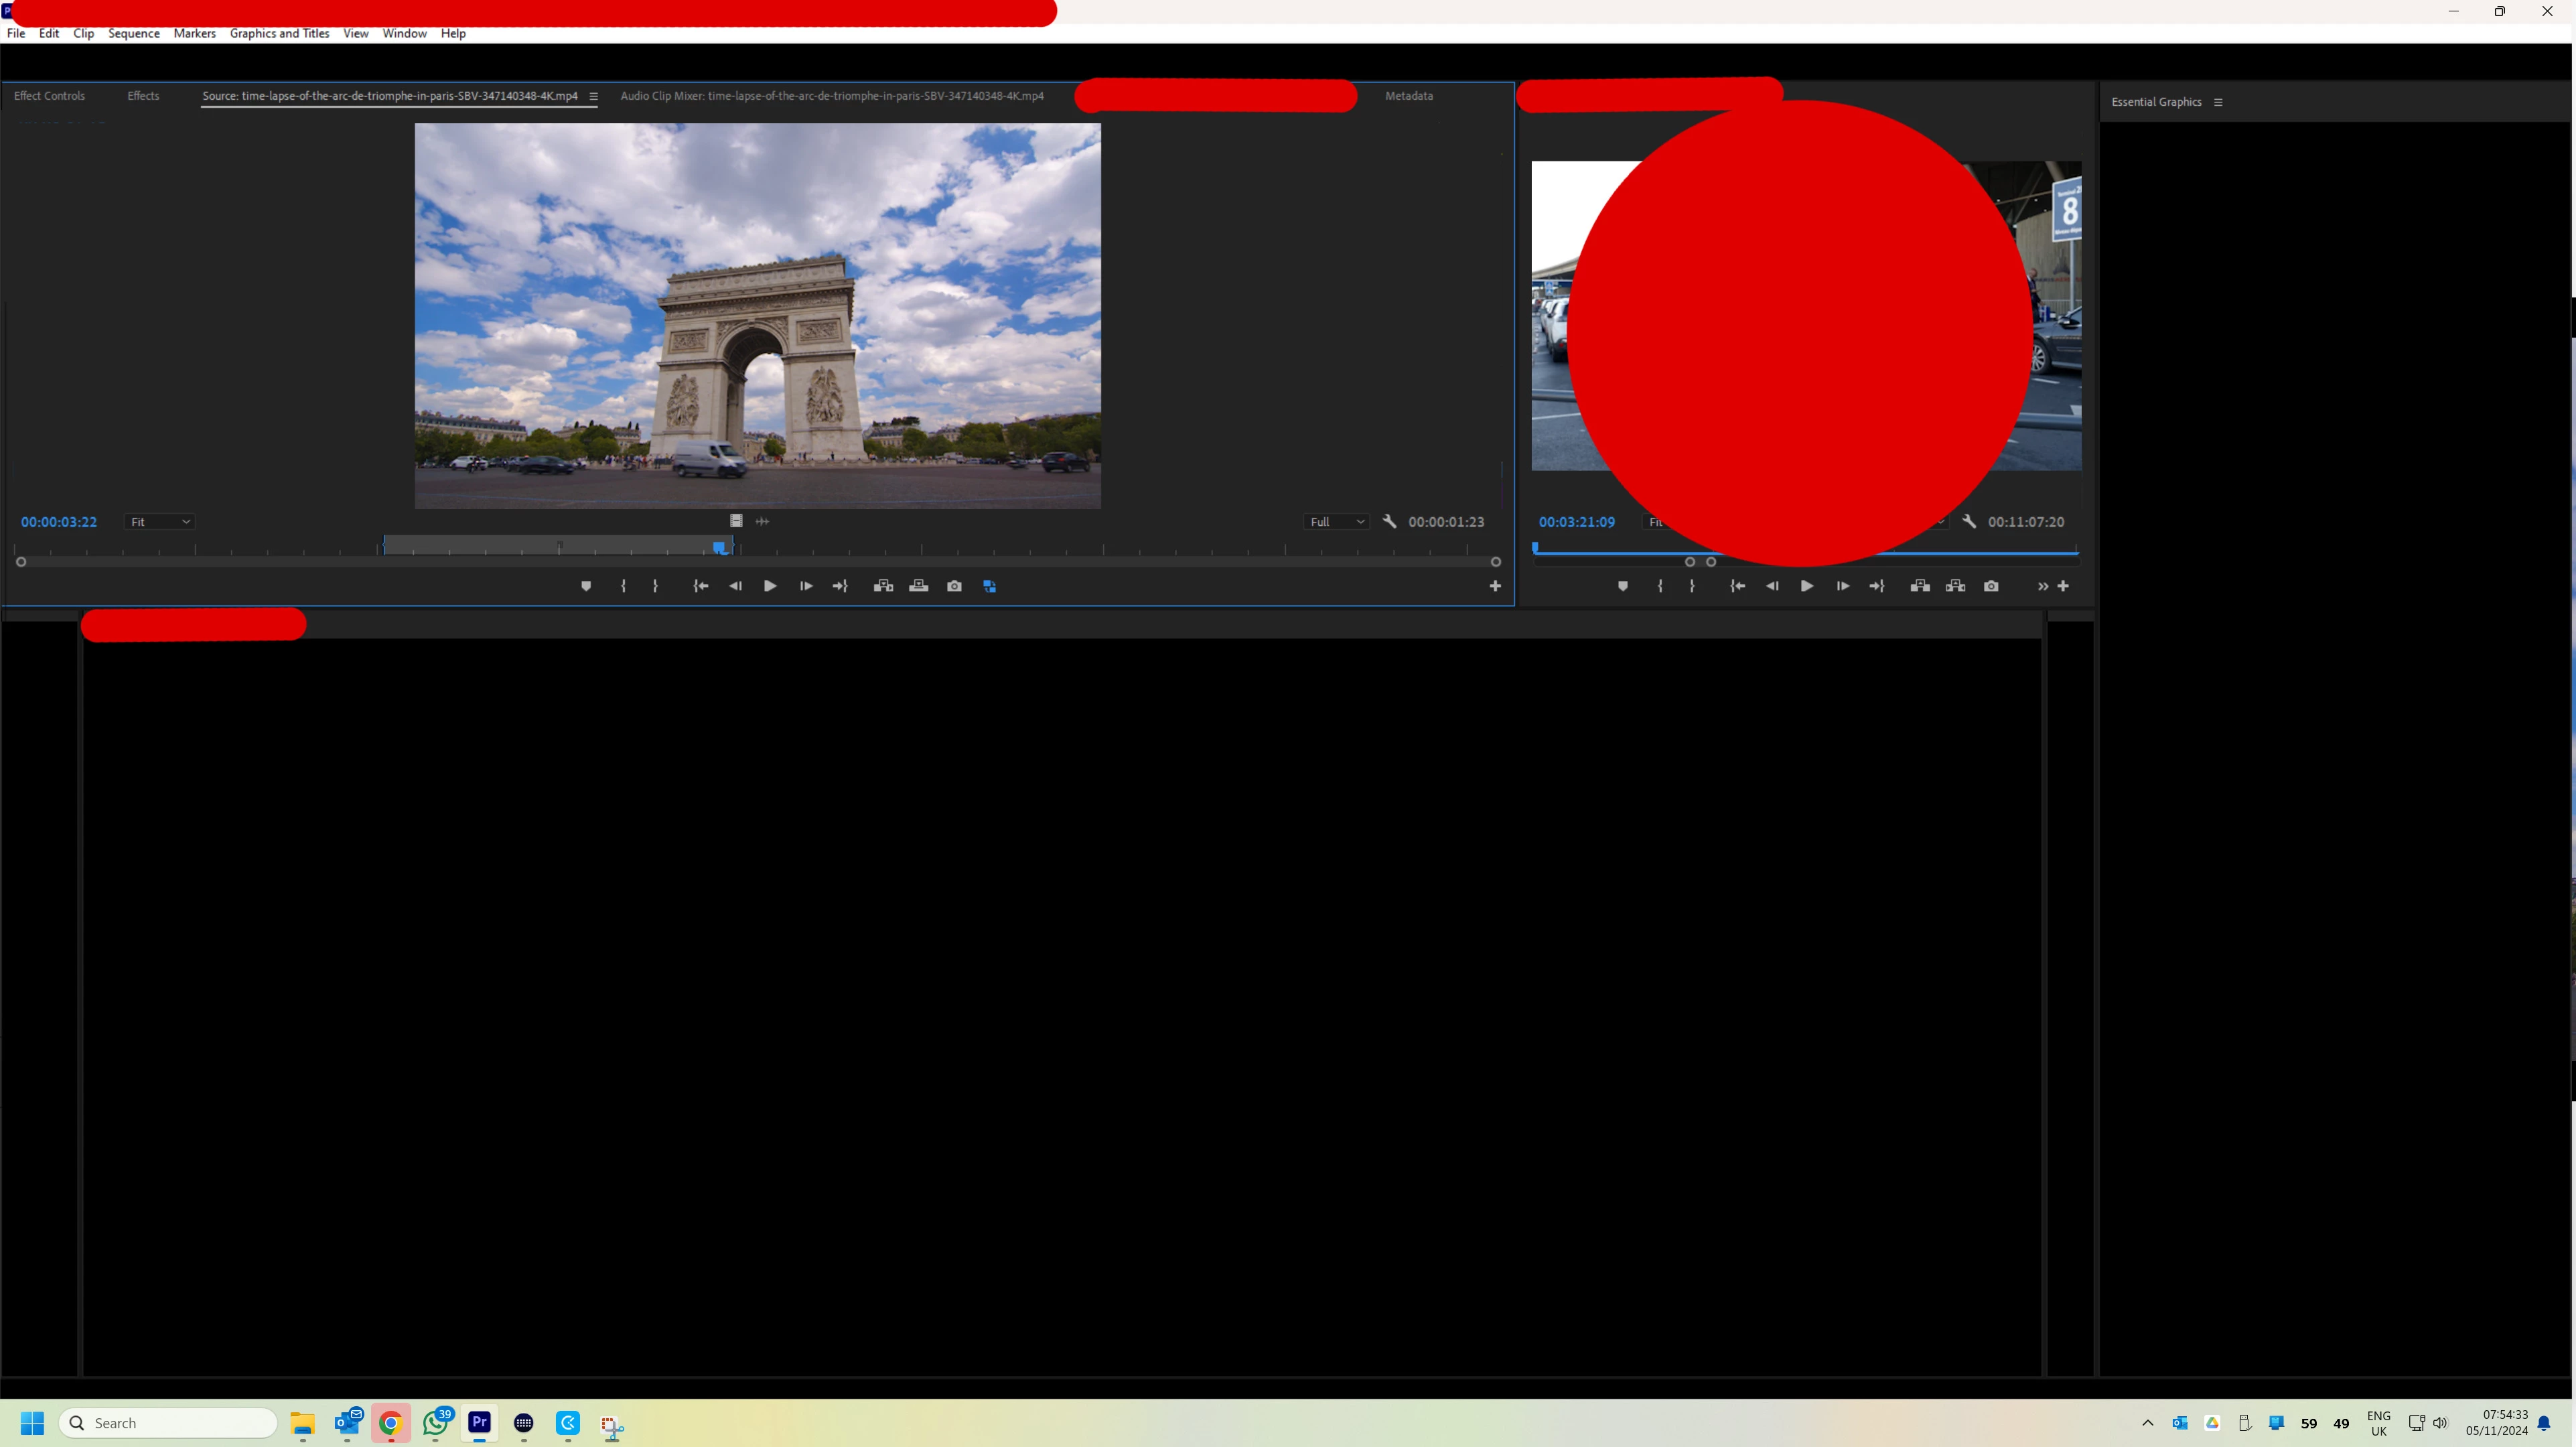Open Source monitor Full resolution dropdown
The width and height of the screenshot is (2576, 1447).
pos(1336,522)
